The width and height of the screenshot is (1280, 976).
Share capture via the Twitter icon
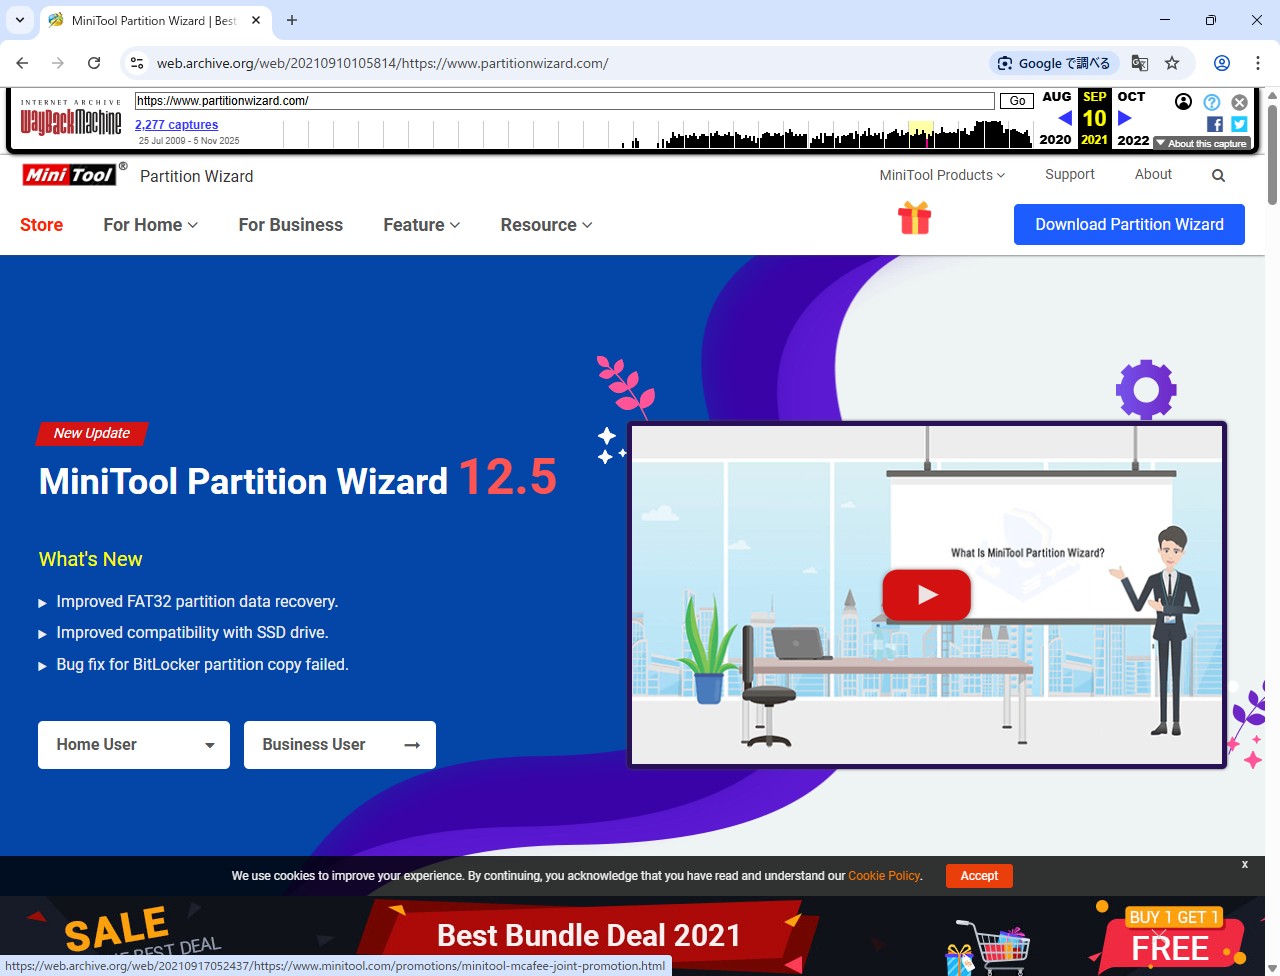coord(1239,124)
